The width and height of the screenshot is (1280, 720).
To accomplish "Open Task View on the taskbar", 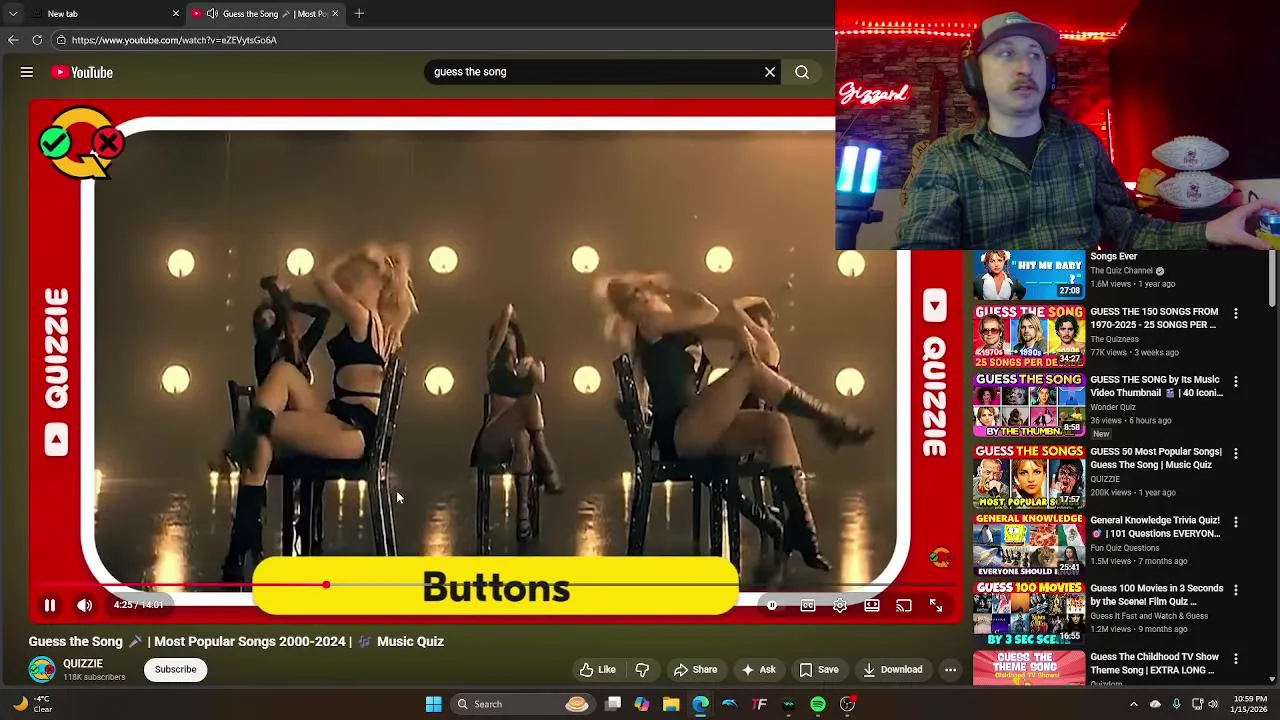I will (613, 704).
